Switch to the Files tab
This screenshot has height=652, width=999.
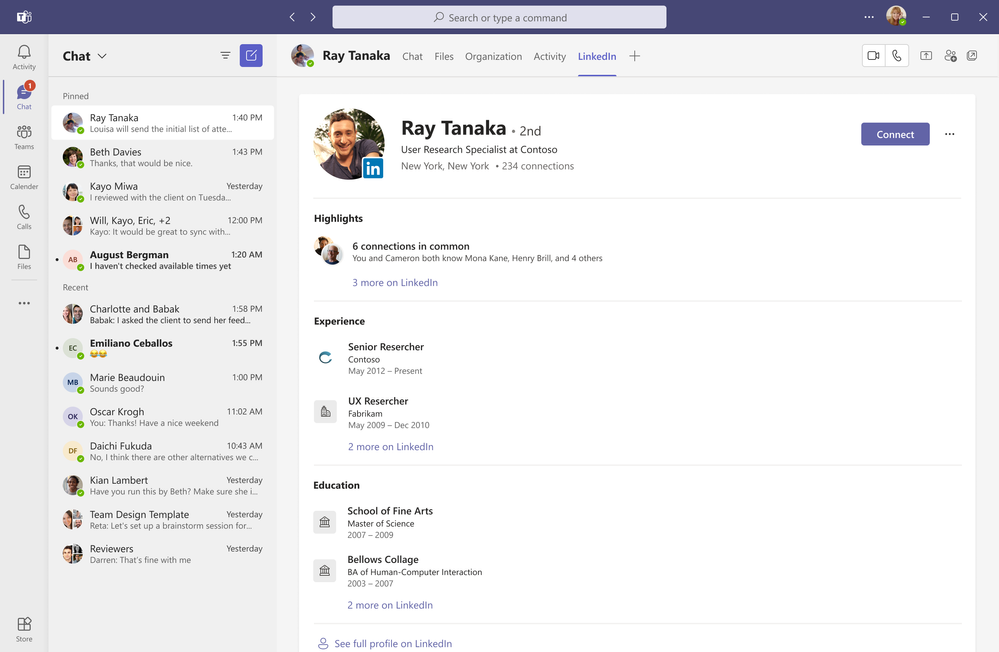coord(444,56)
